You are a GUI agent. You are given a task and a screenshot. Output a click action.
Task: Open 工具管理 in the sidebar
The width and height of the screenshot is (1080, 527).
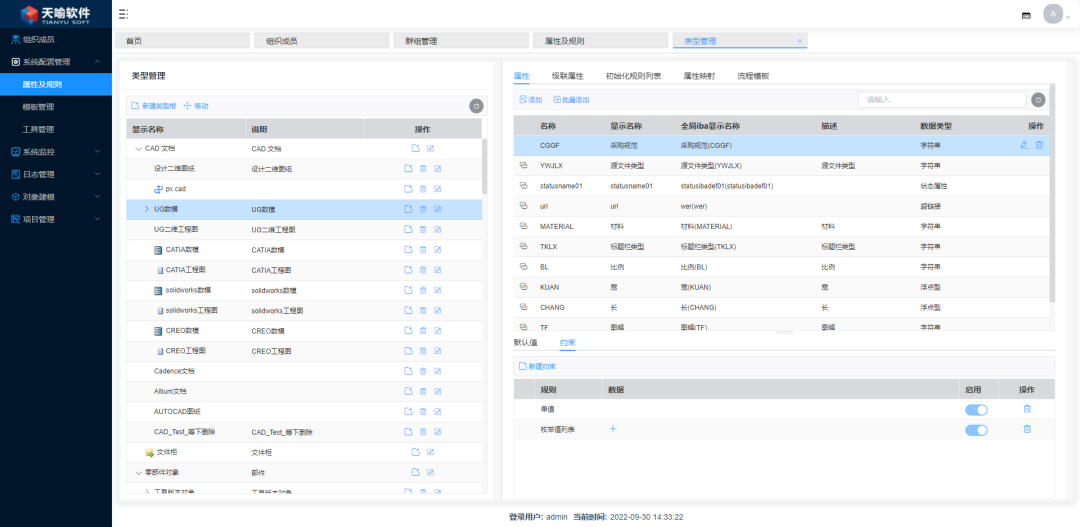[38, 130]
